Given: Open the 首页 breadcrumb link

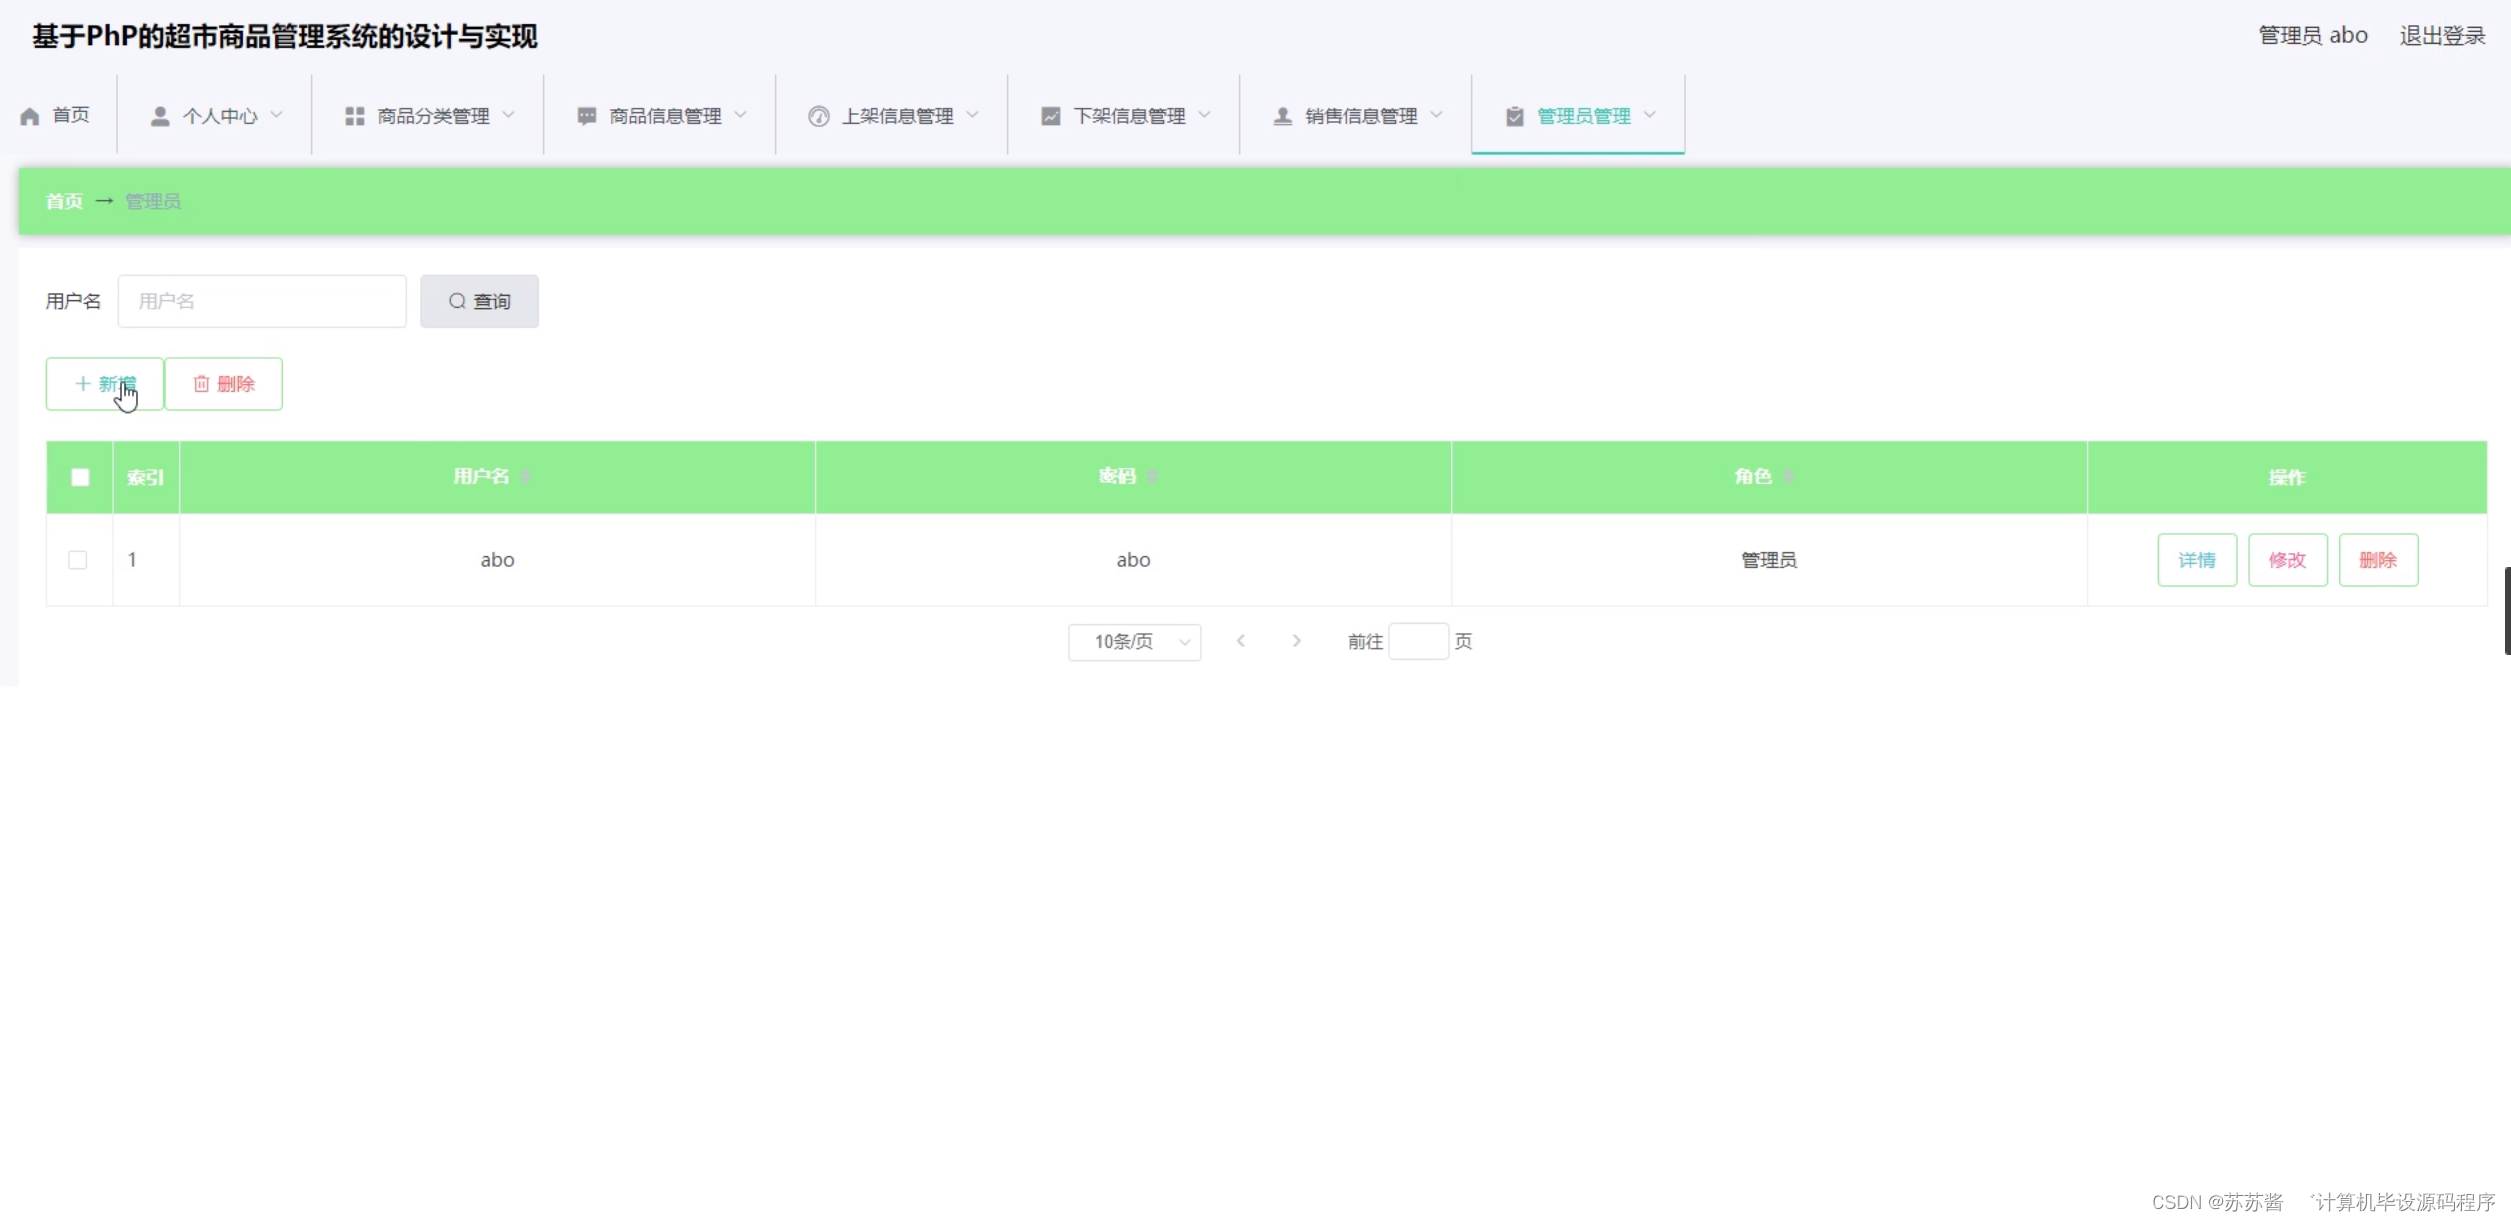Looking at the screenshot, I should tap(63, 200).
